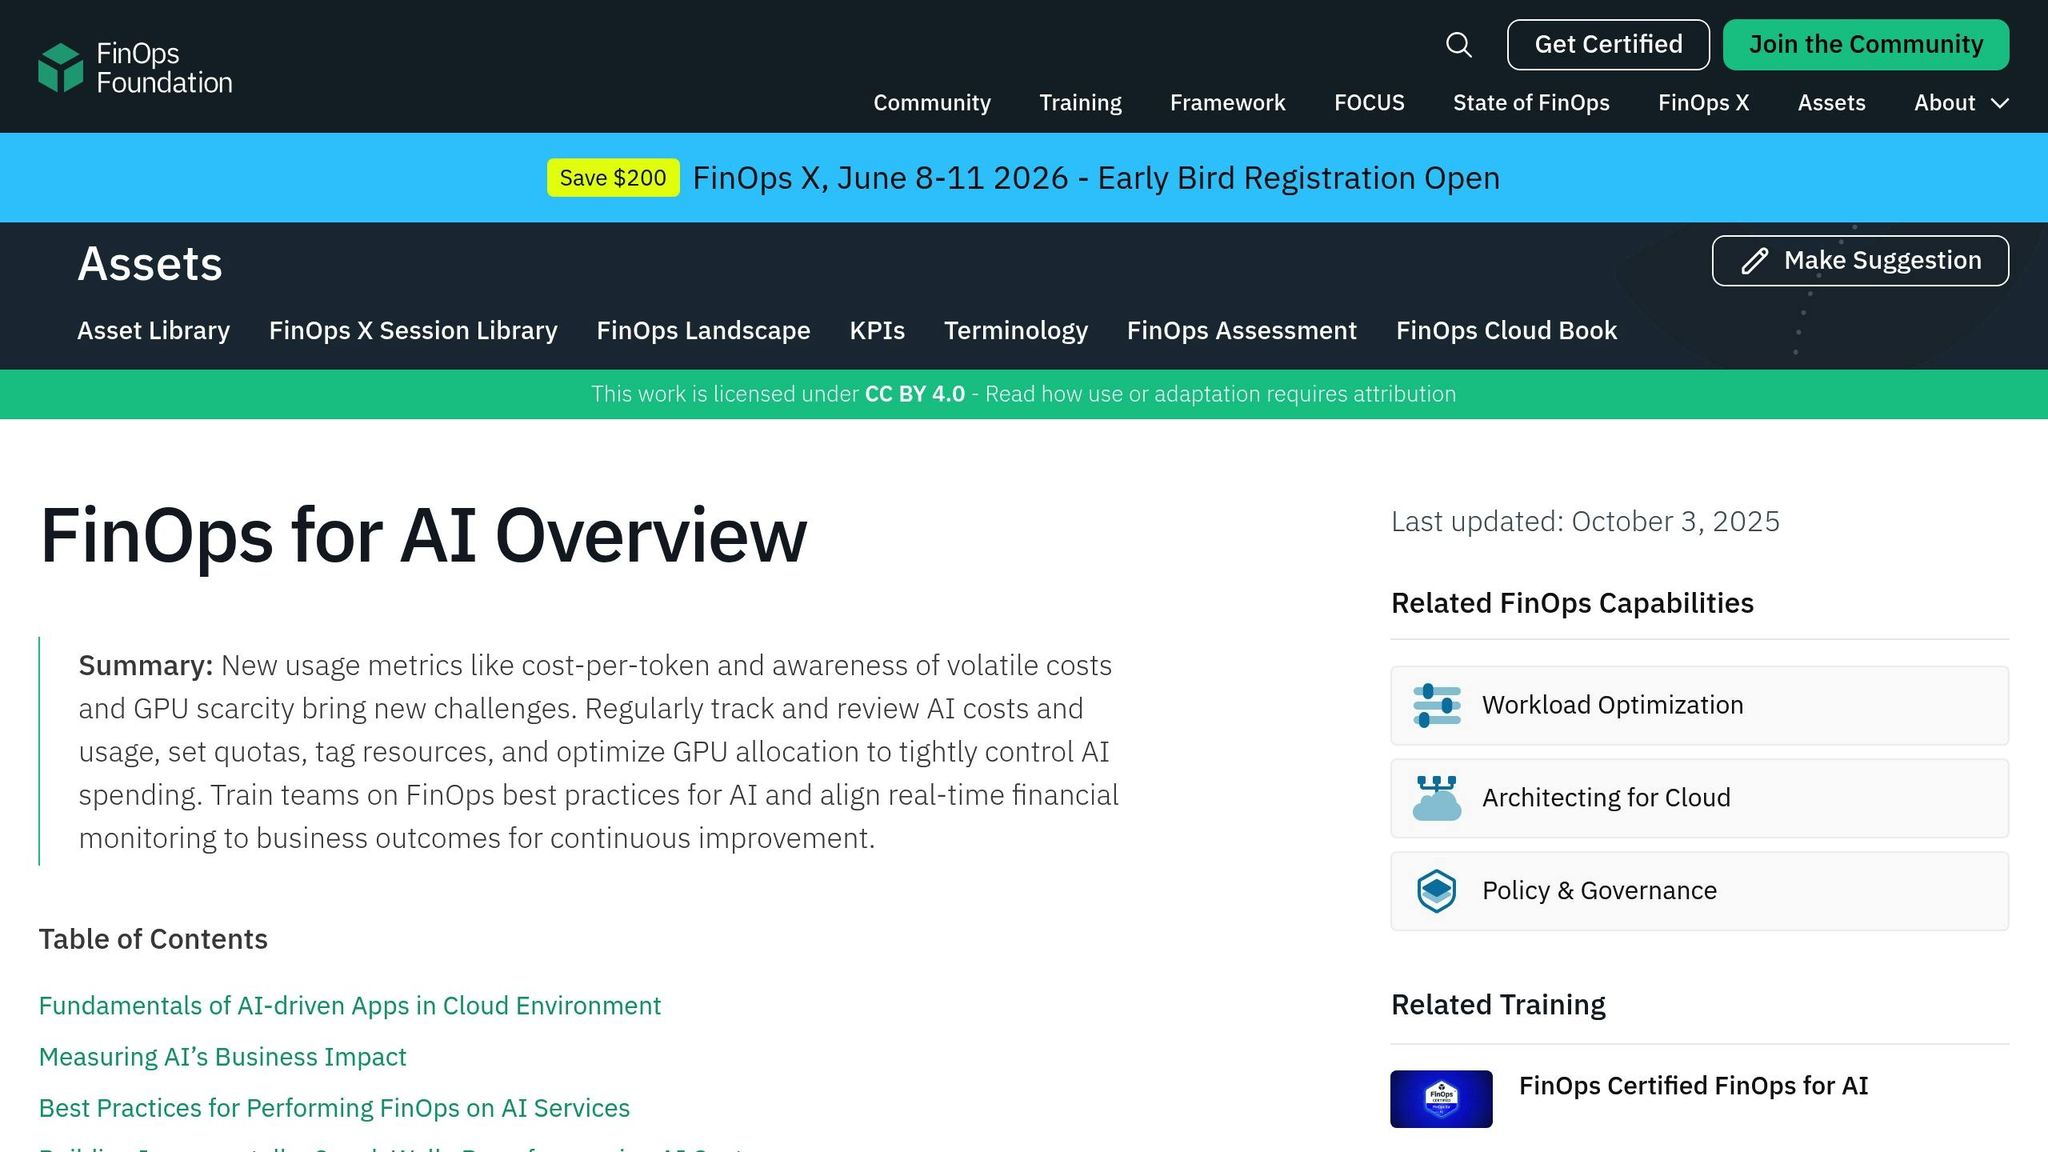The width and height of the screenshot is (2048, 1152).
Task: Jump to Measuring AI's Business Impact
Action: [222, 1057]
